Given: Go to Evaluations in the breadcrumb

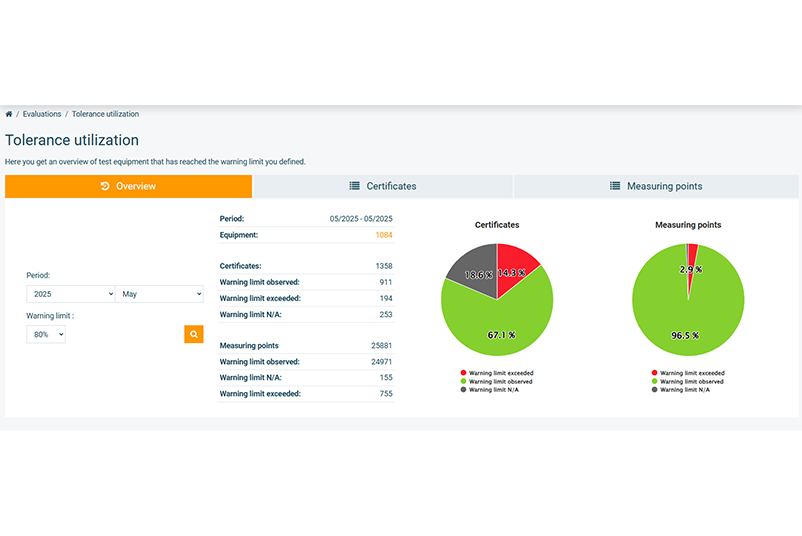Looking at the screenshot, I should click(x=42, y=114).
